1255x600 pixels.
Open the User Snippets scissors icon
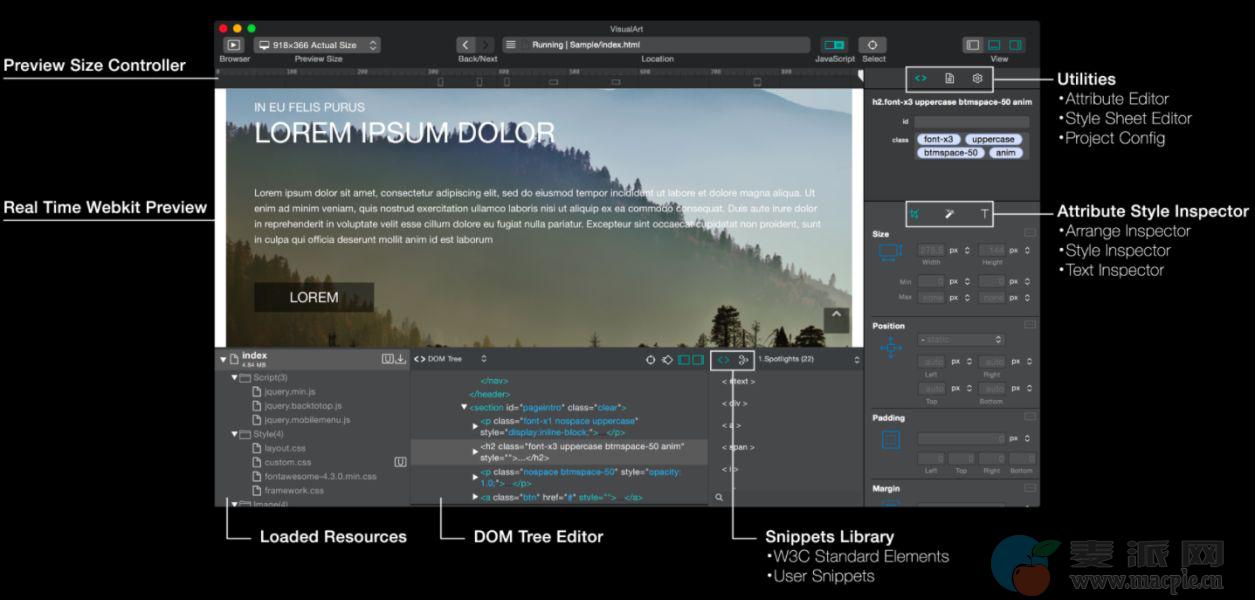click(744, 359)
